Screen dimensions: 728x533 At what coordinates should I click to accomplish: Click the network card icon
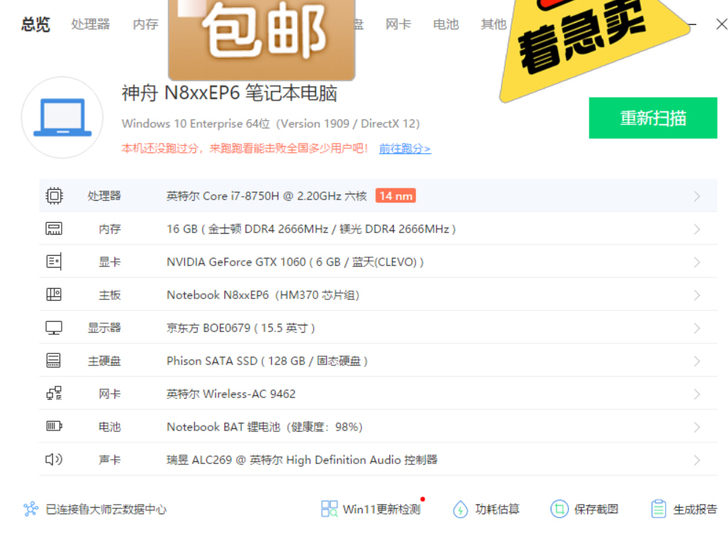tap(54, 394)
